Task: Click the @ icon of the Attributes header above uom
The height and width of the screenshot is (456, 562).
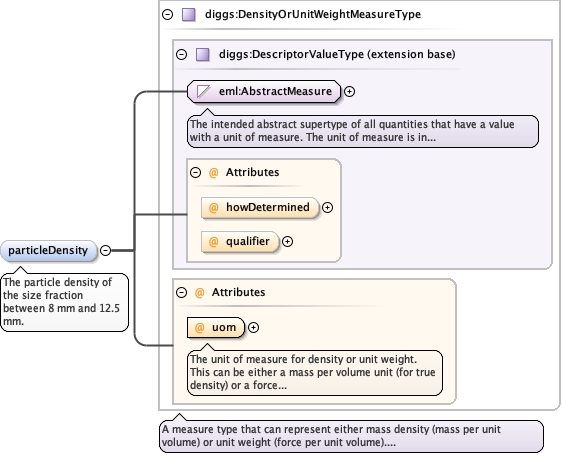Action: click(x=200, y=293)
